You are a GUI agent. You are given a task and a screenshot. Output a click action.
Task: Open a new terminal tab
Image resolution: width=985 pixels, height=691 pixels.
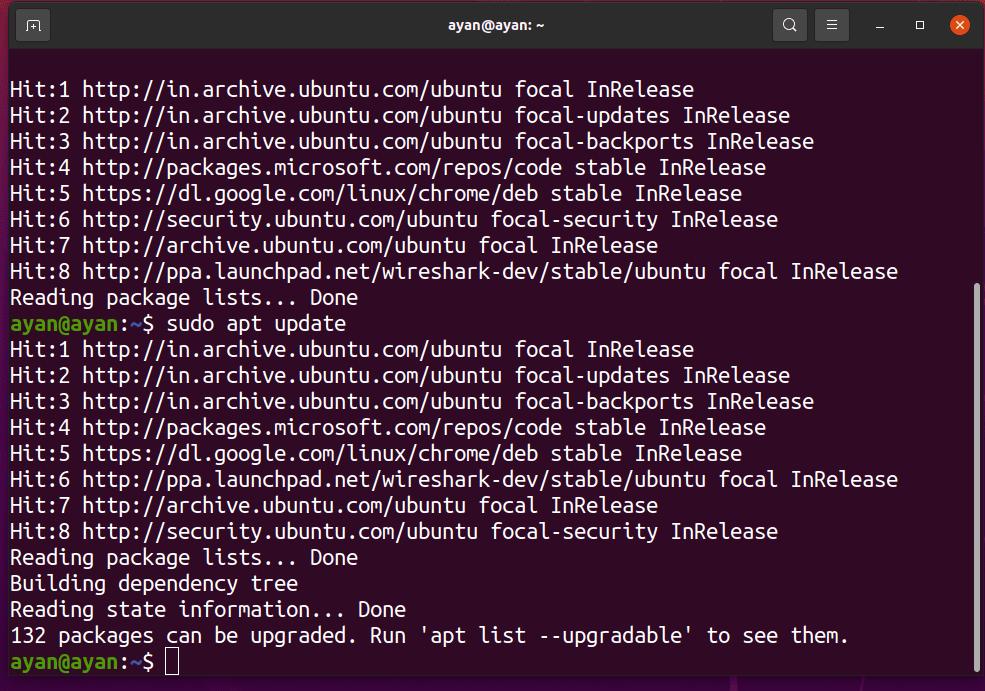tap(33, 25)
